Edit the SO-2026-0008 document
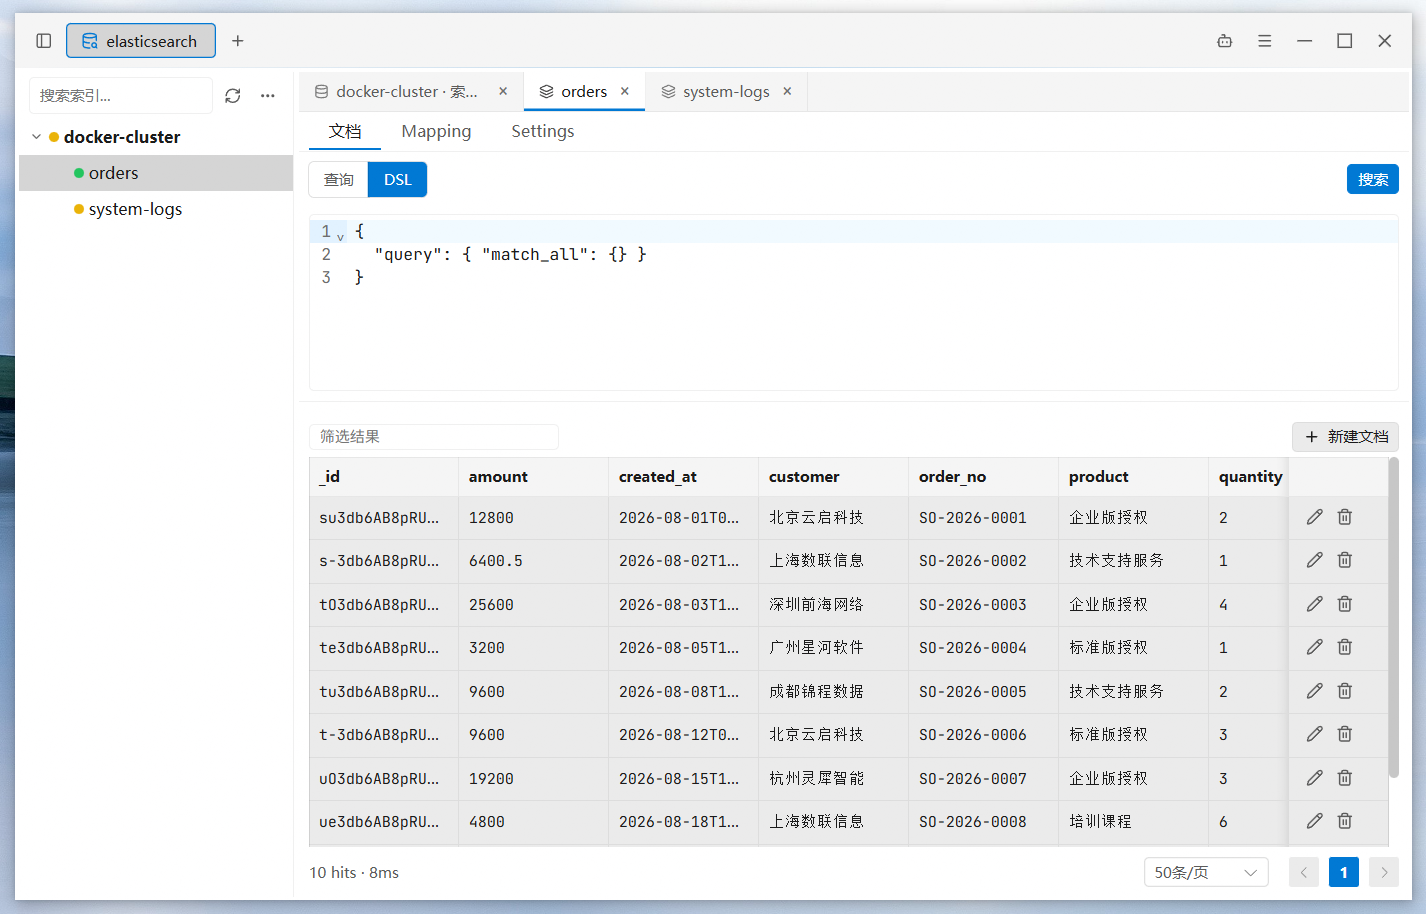 [x=1315, y=821]
